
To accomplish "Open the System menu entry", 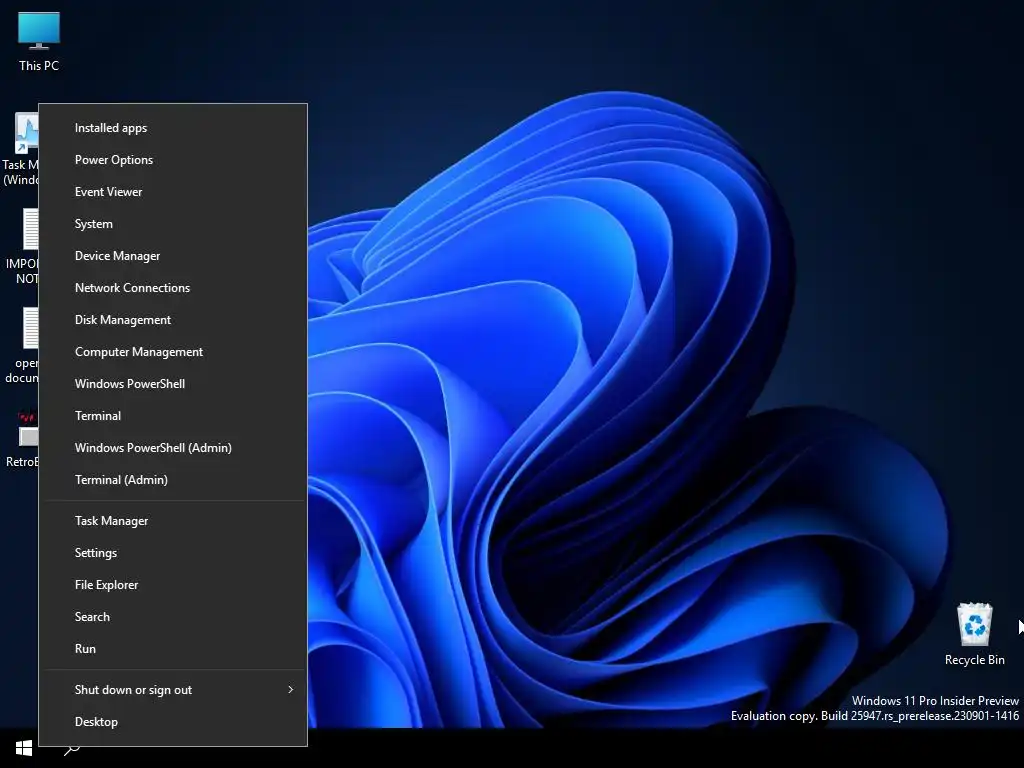I will [x=173, y=224].
